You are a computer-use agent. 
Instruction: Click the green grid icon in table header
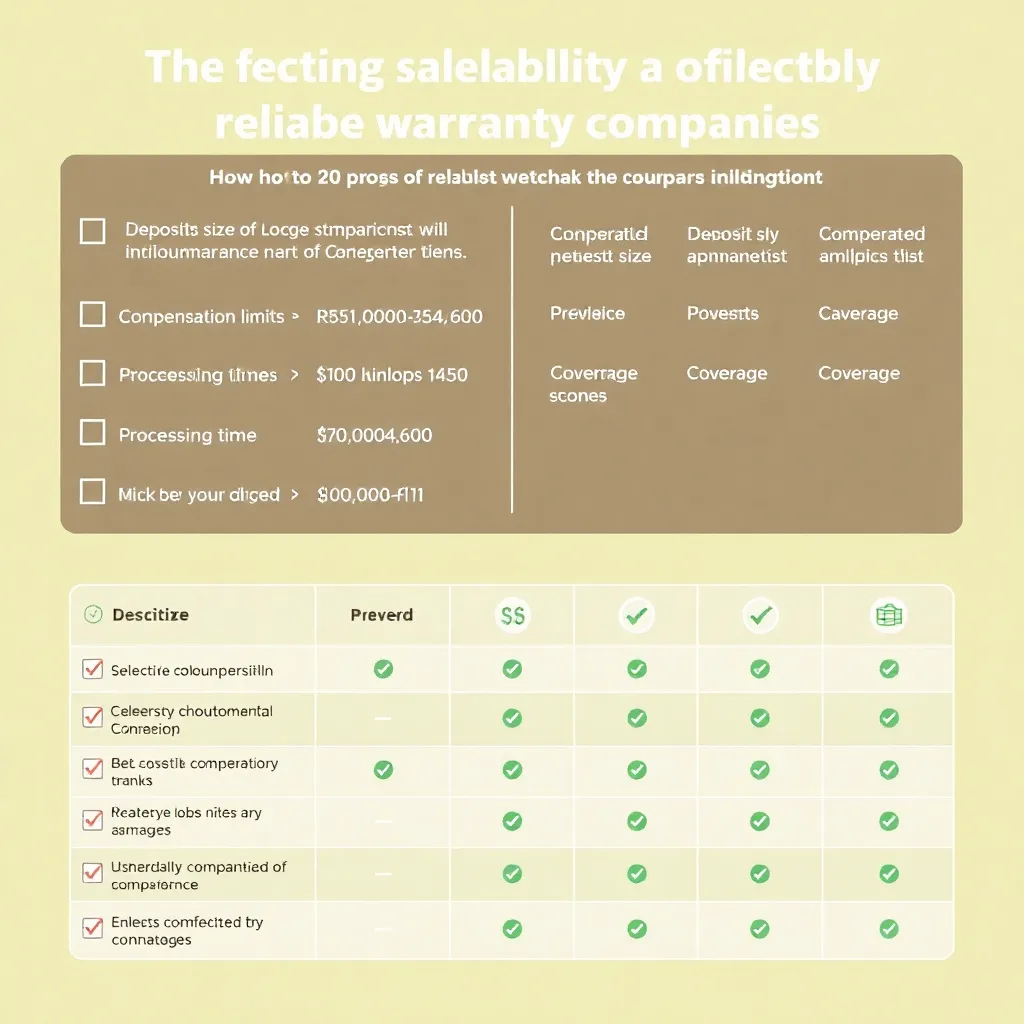[x=888, y=617]
